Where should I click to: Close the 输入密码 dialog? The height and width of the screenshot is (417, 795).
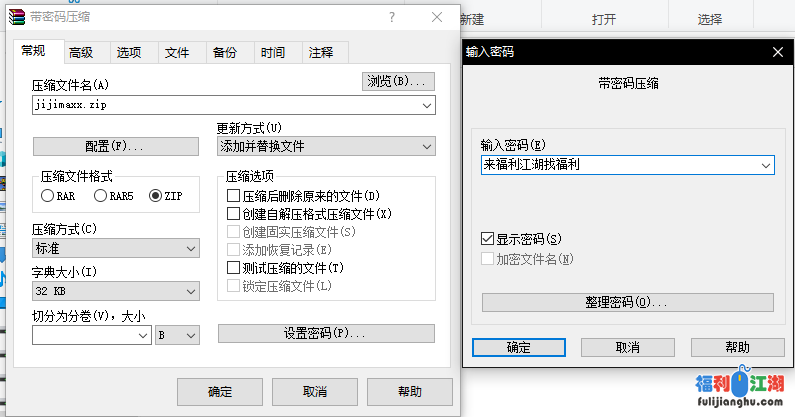[778, 52]
